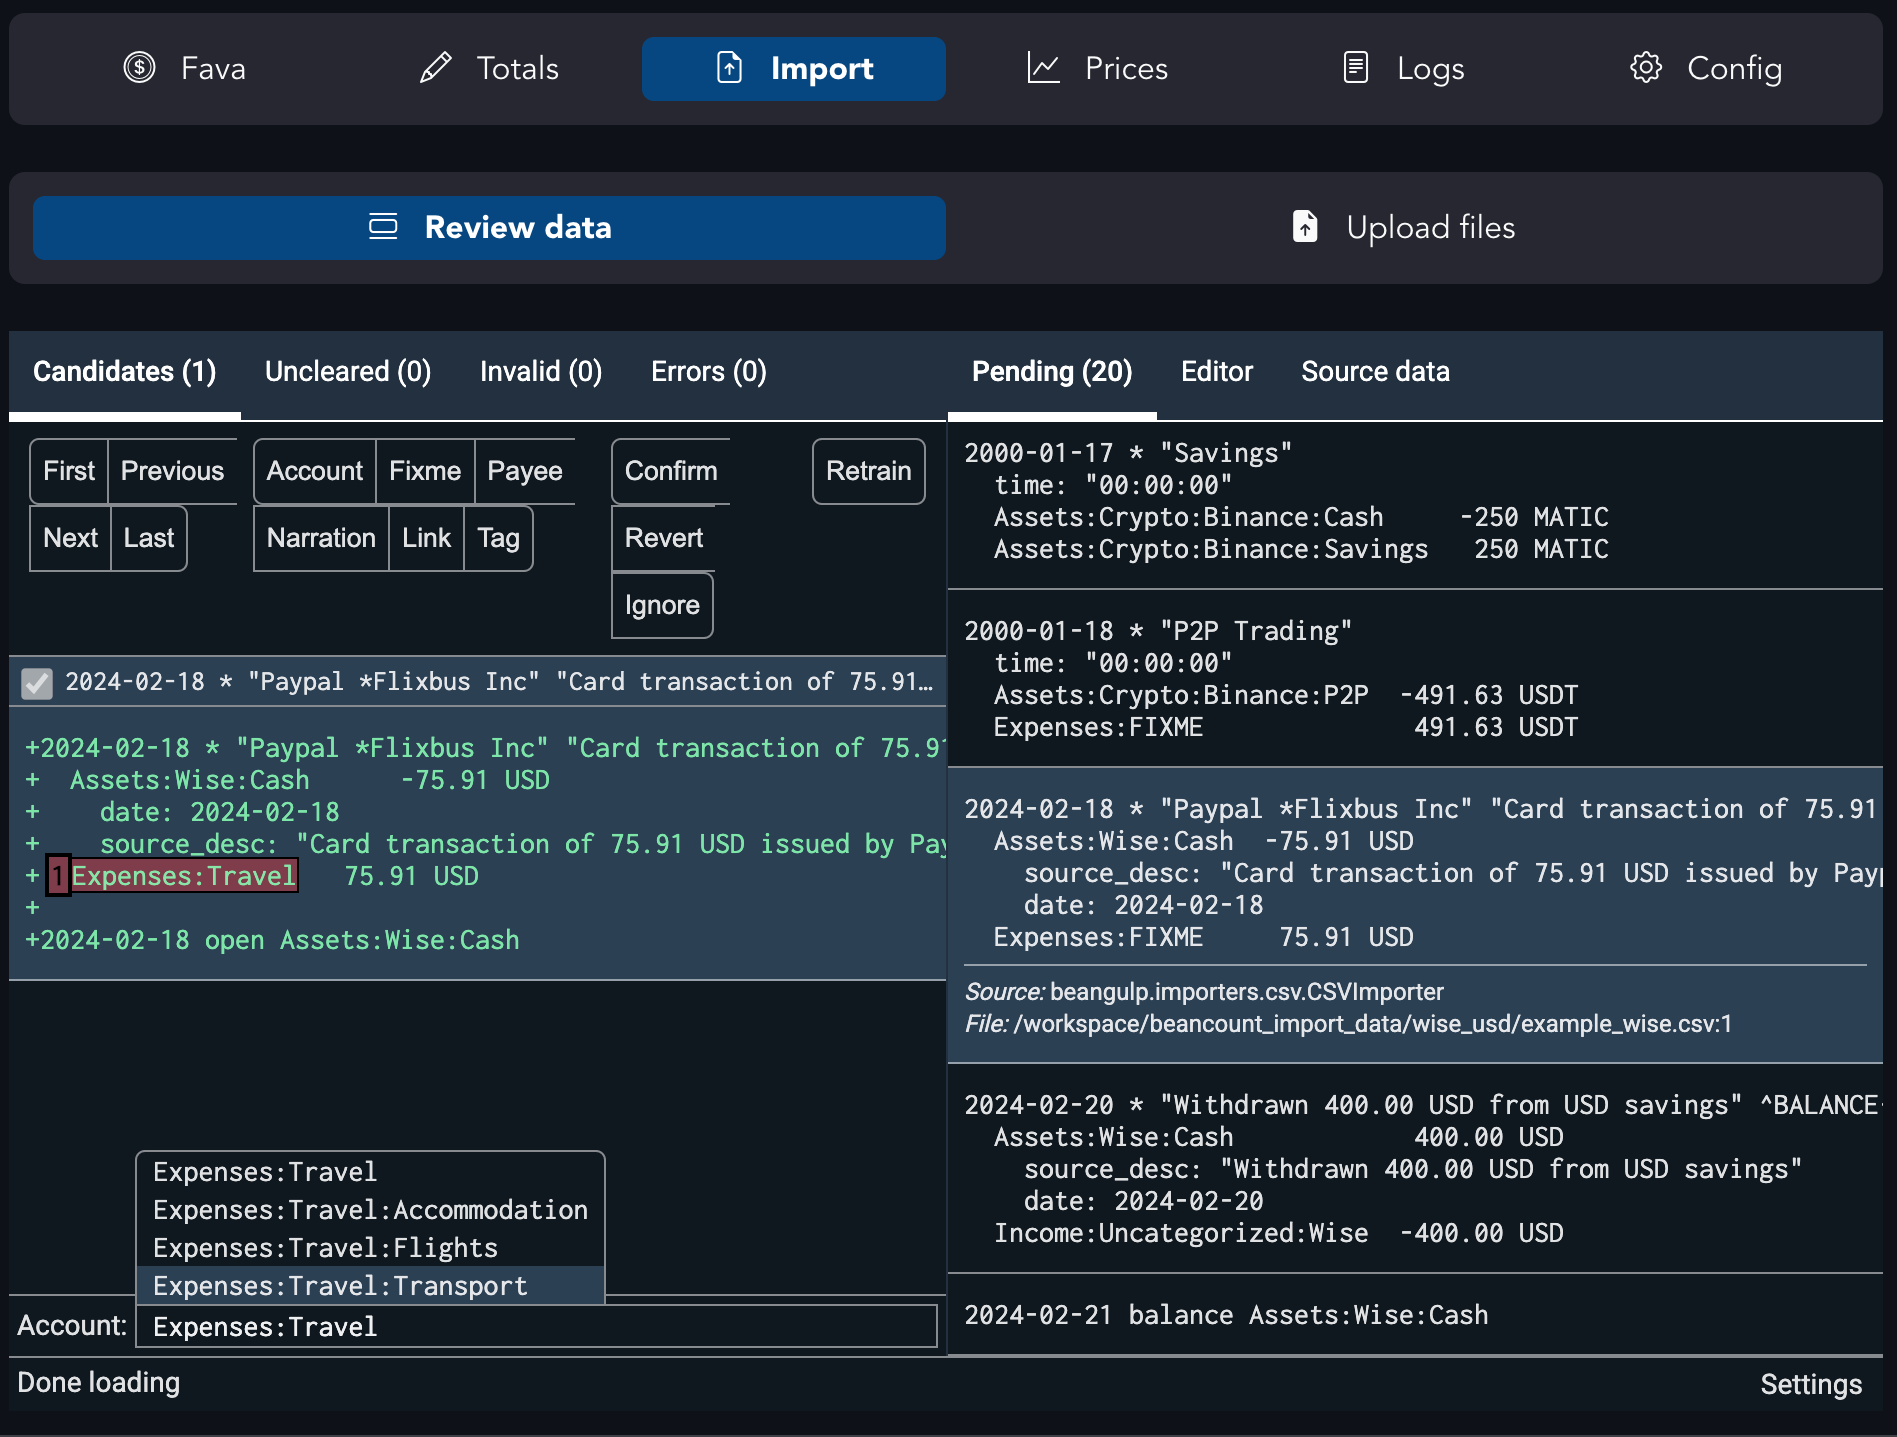Open the Config tab
The image size is (1897, 1437).
pyautogui.click(x=1706, y=69)
